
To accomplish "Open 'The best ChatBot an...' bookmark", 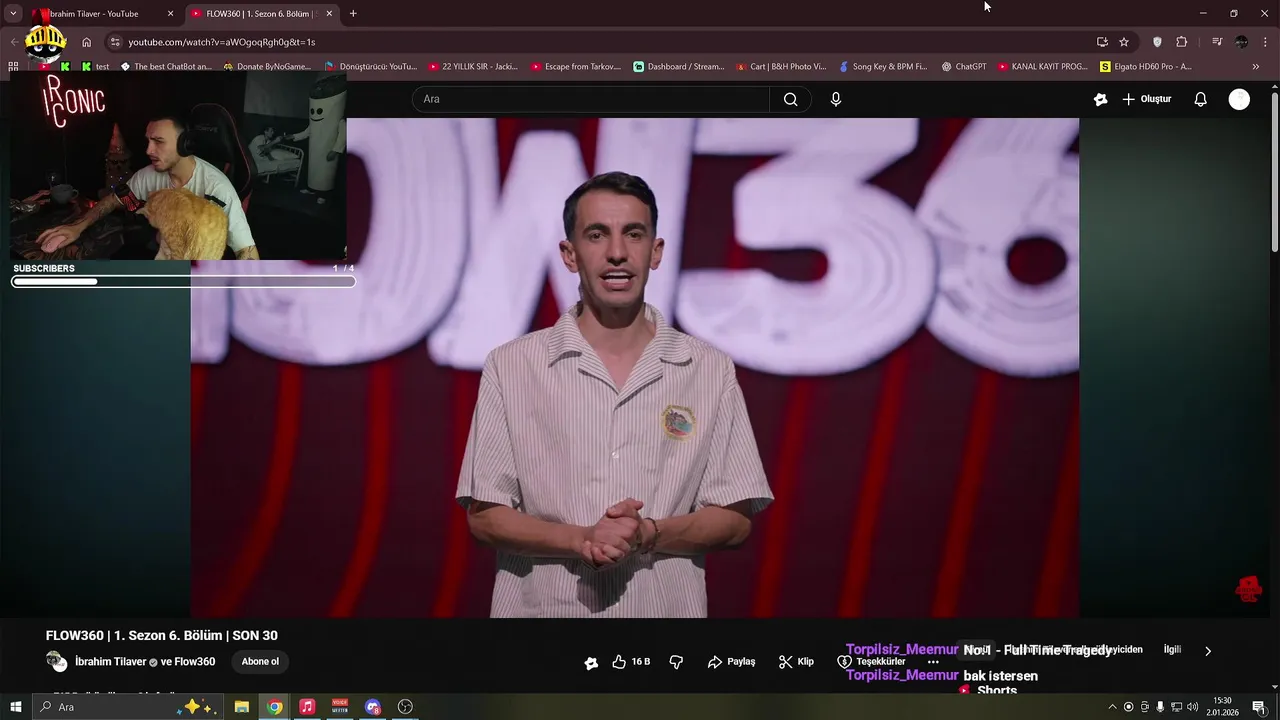I will [166, 67].
